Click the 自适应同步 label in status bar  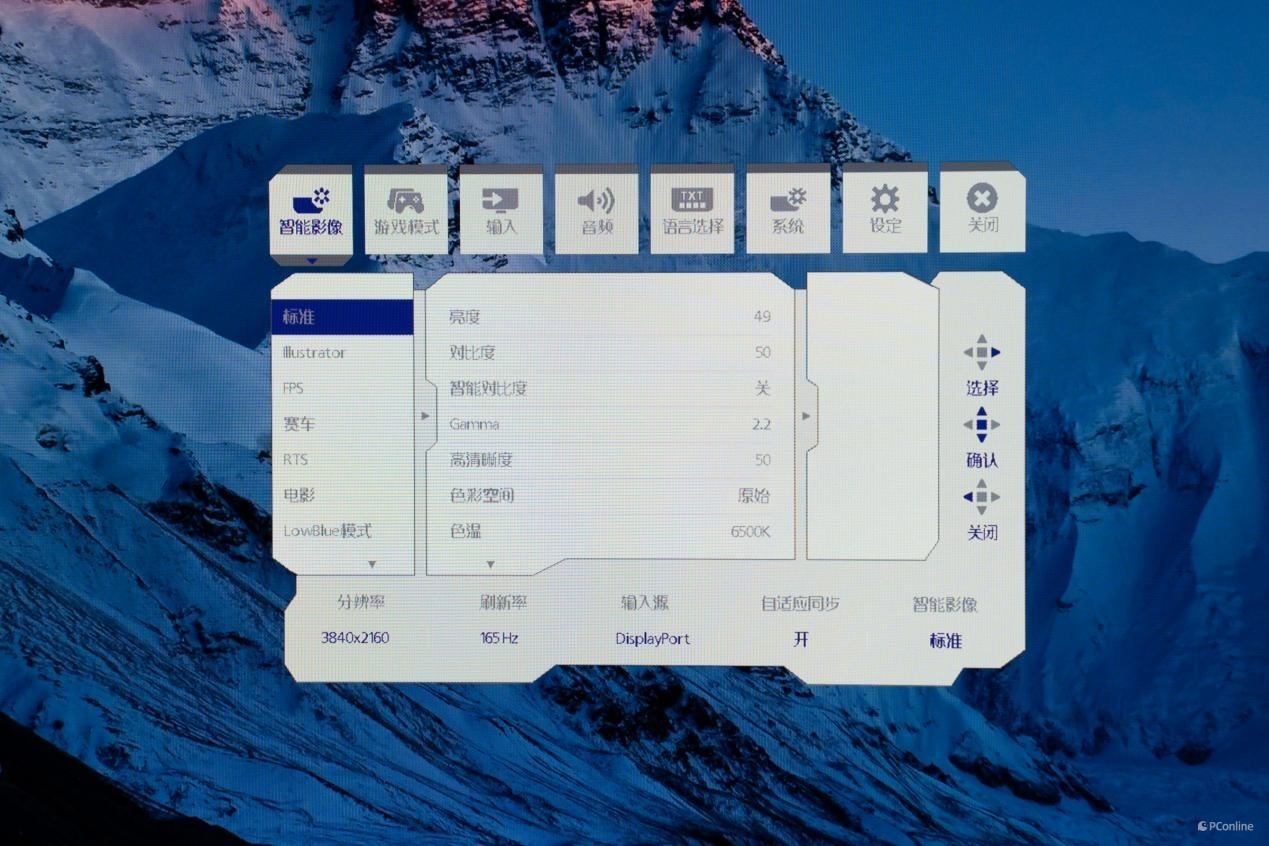click(x=800, y=604)
